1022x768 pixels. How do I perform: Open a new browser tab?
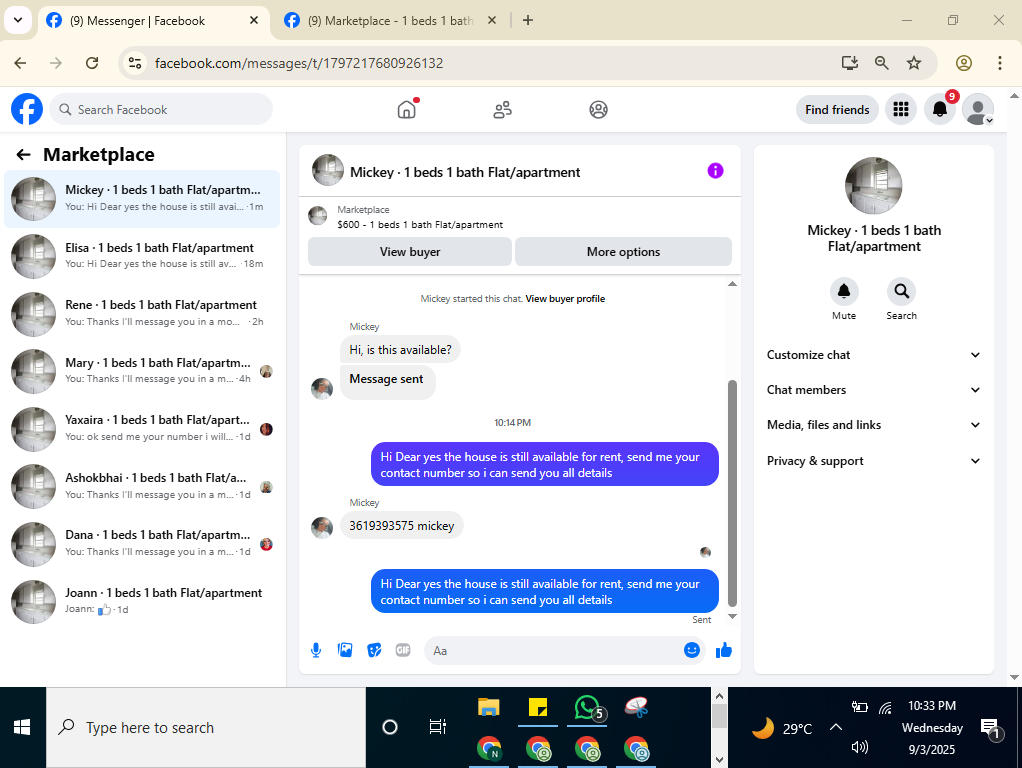point(528,20)
